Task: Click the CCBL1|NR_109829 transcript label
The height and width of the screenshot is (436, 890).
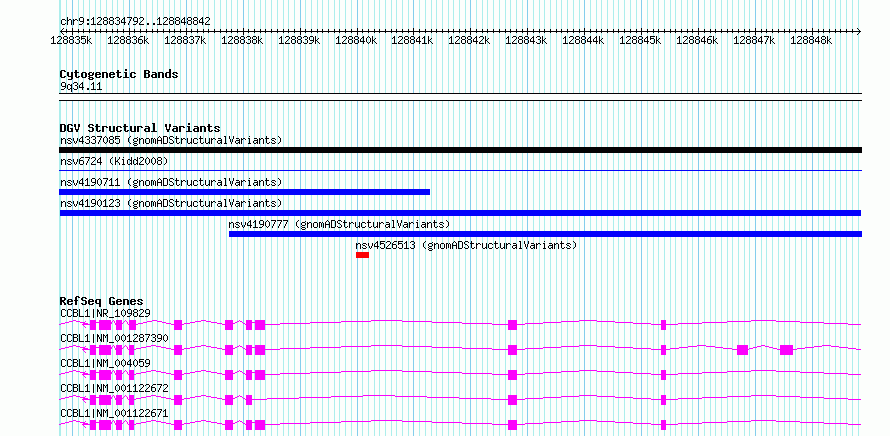Action: pyautogui.click(x=105, y=313)
